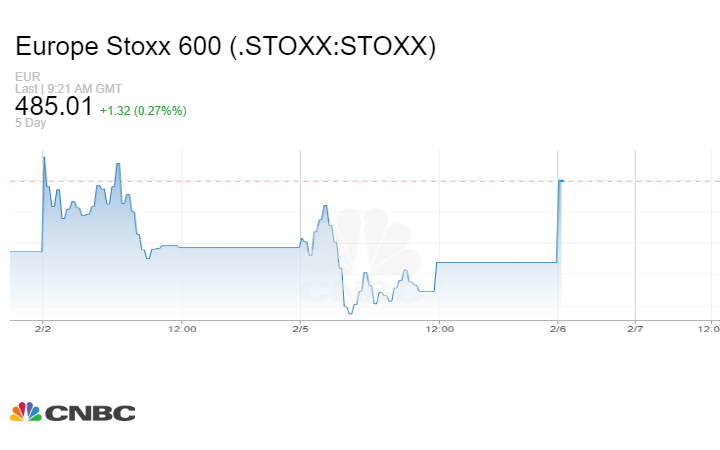720x450 pixels.
Task: Click the second 12:00 time axis label
Action: (439, 328)
